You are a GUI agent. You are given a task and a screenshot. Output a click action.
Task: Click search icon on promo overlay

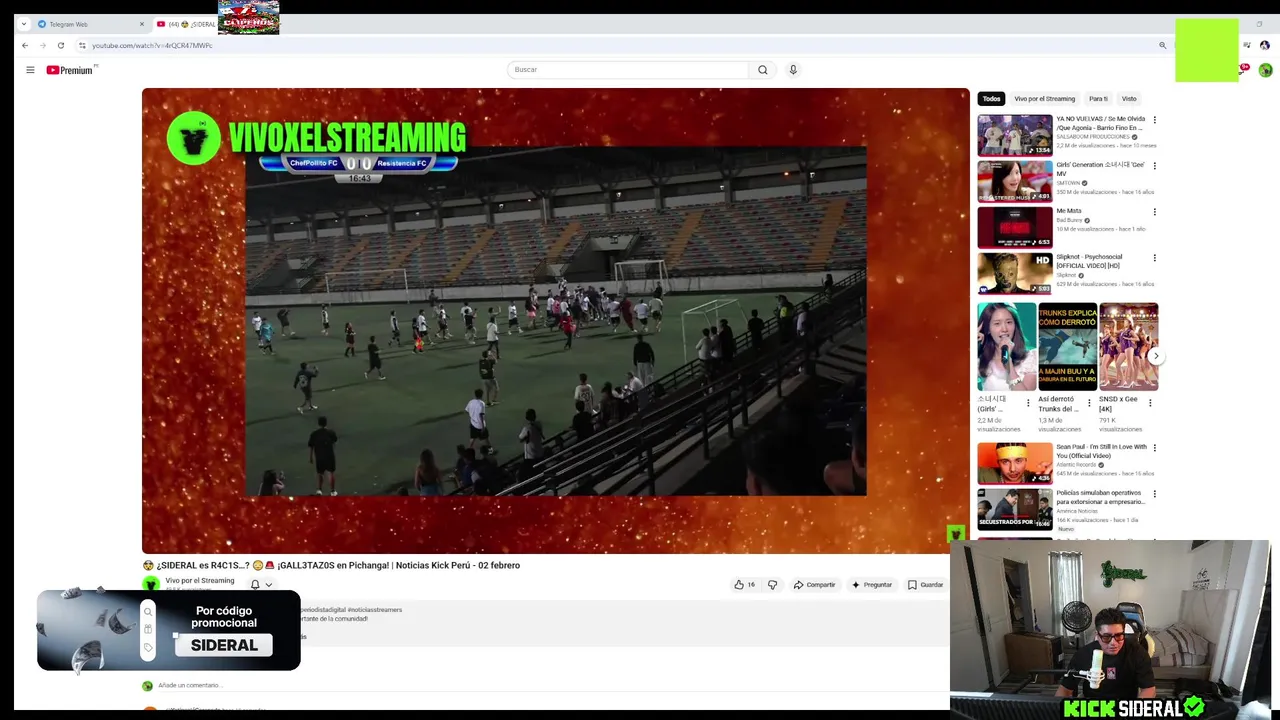point(148,612)
